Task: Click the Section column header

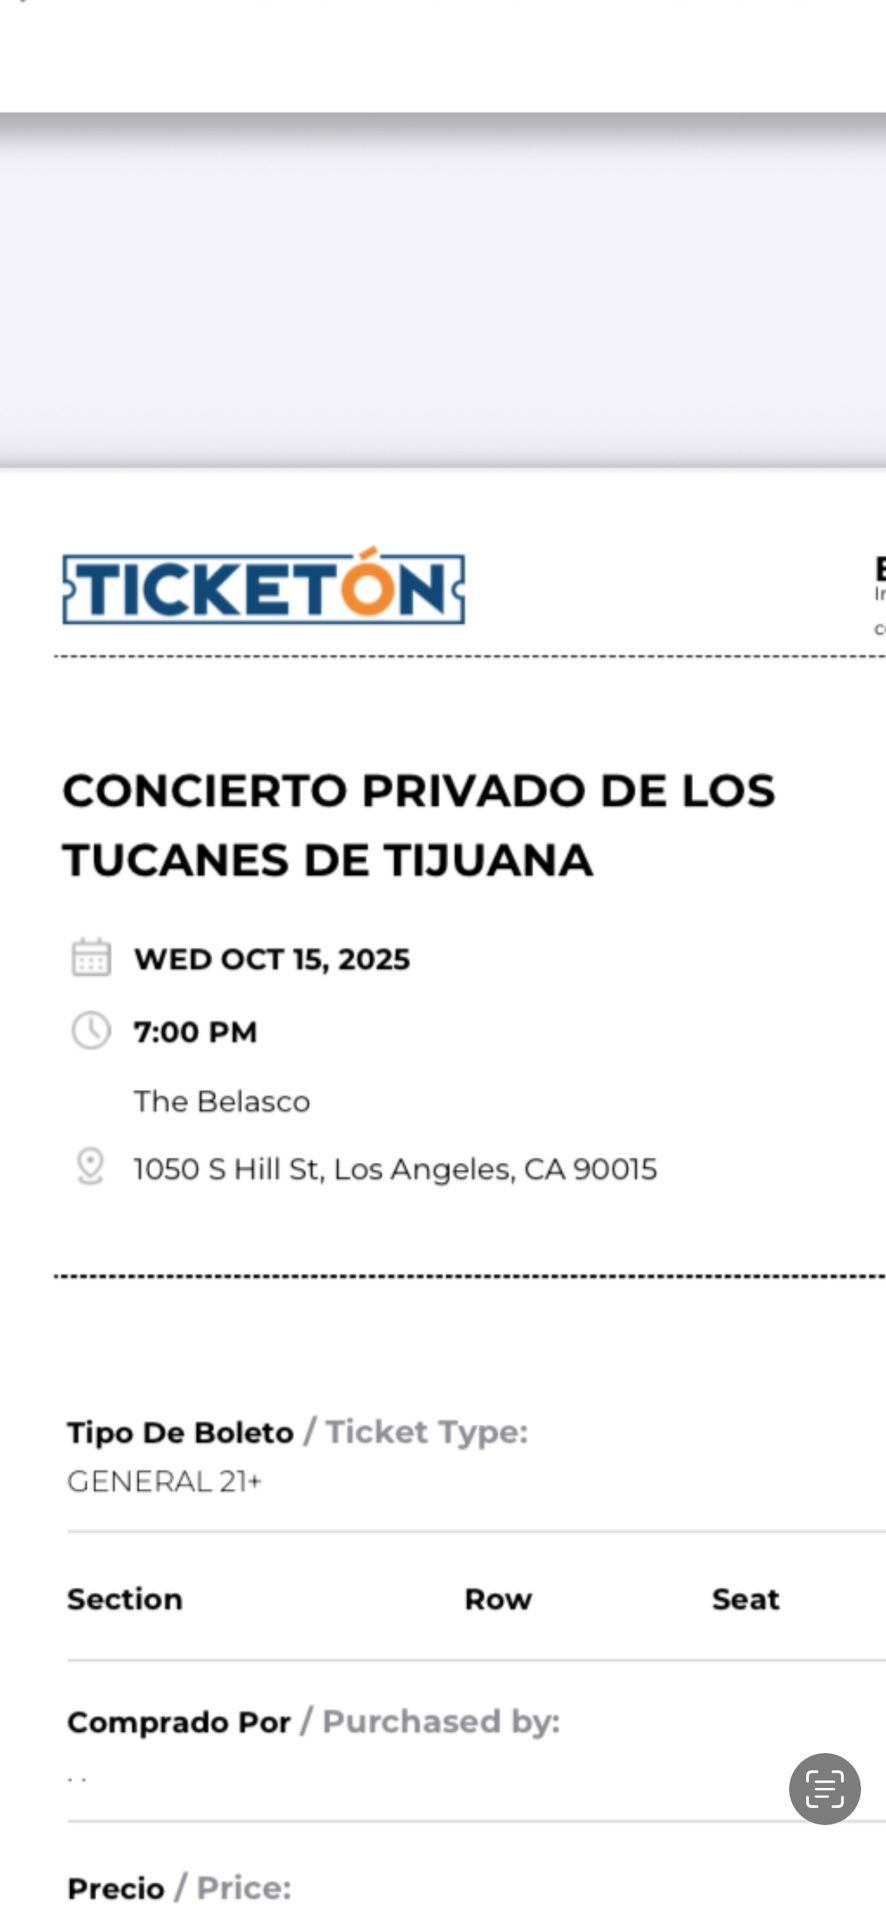Action: 125,1599
